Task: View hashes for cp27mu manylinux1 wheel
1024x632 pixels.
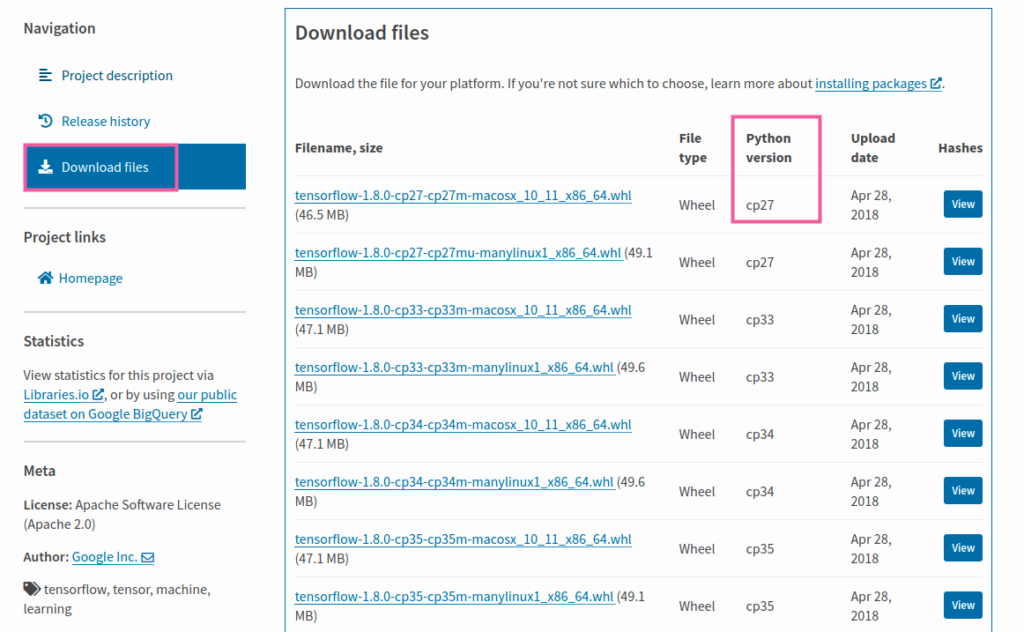Action: pyautogui.click(x=963, y=262)
